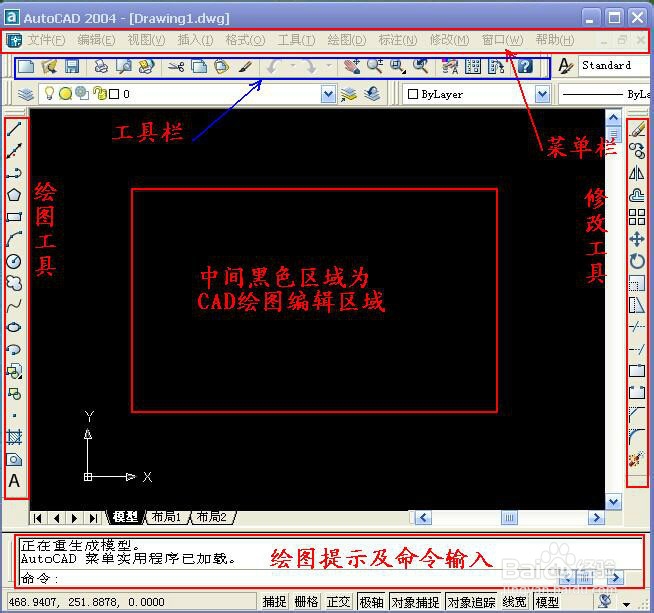Click the Mirror modify tool
The image size is (654, 613).
coord(637,173)
